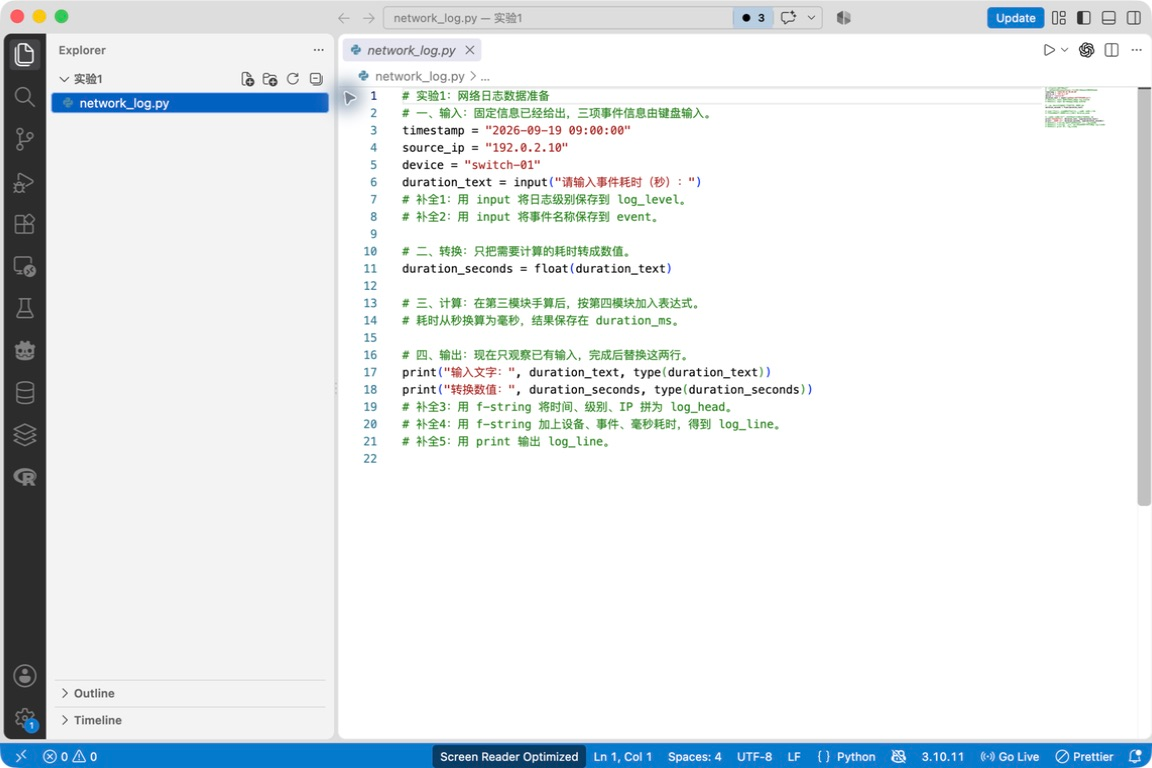This screenshot has width=1152, height=768.
Task: Click the Update button
Action: [x=1015, y=18]
